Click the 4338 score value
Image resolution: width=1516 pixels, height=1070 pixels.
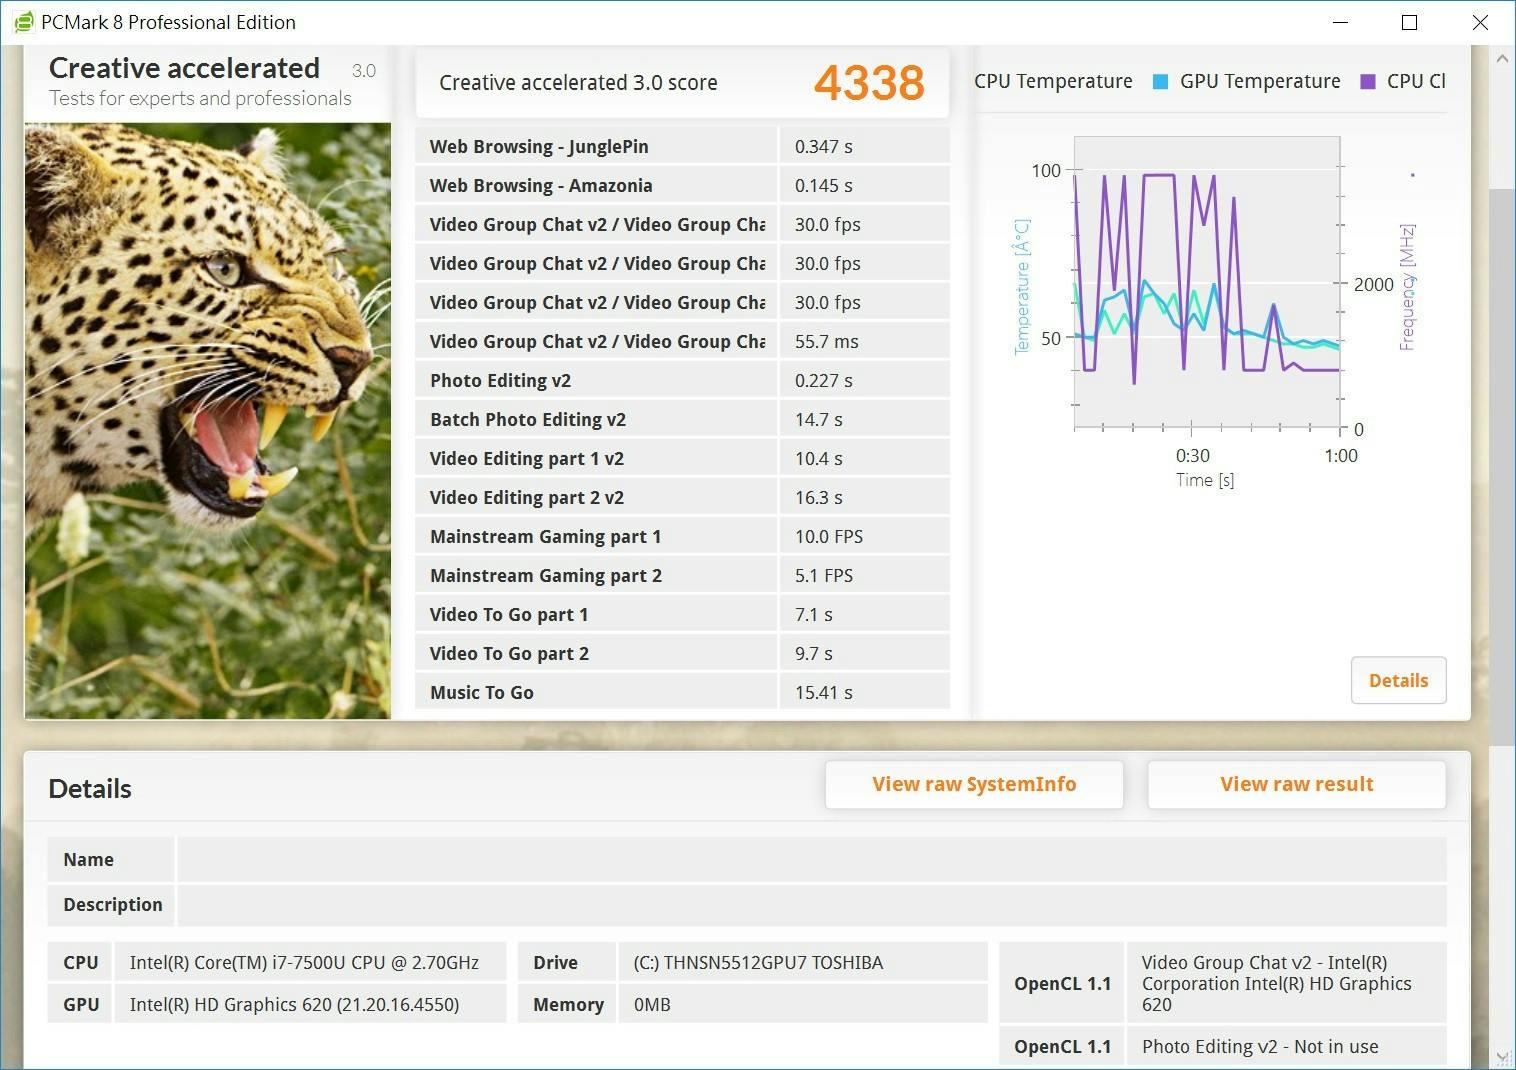pos(868,83)
